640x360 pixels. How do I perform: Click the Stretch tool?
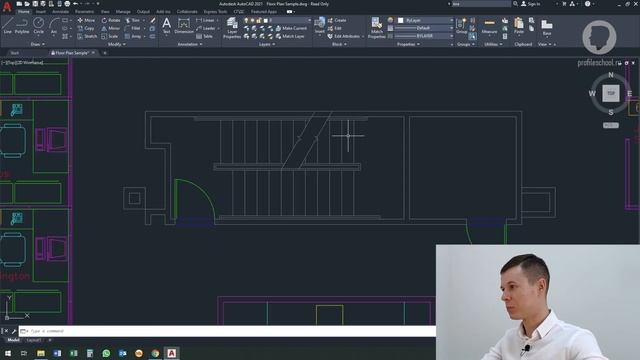coord(87,36)
